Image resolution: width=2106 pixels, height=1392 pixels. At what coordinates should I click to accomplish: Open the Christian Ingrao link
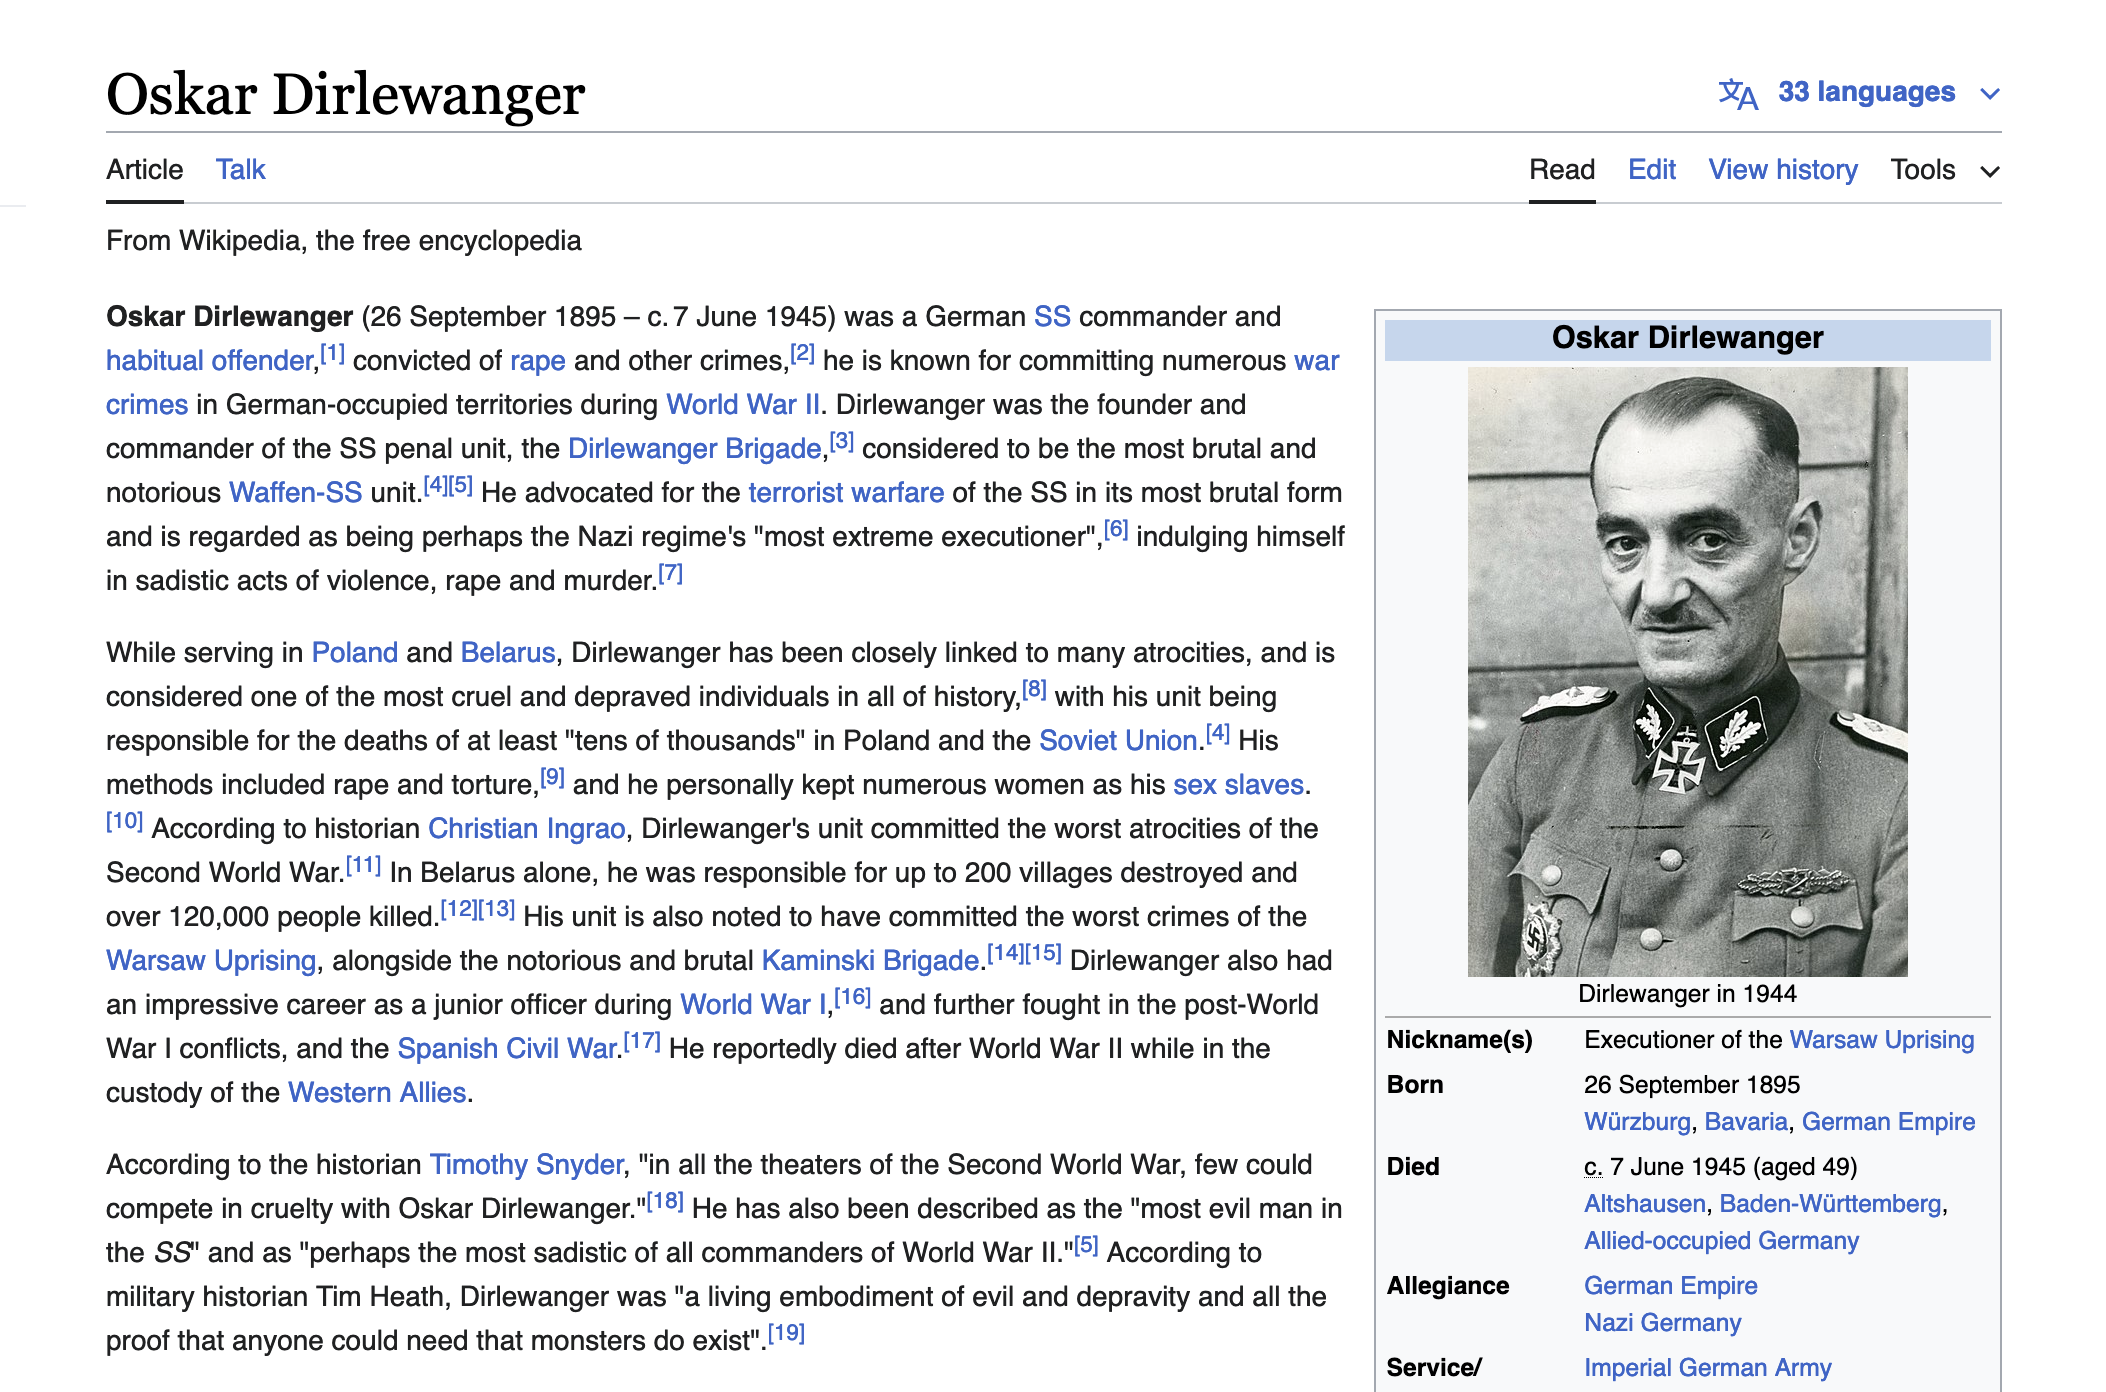527,829
